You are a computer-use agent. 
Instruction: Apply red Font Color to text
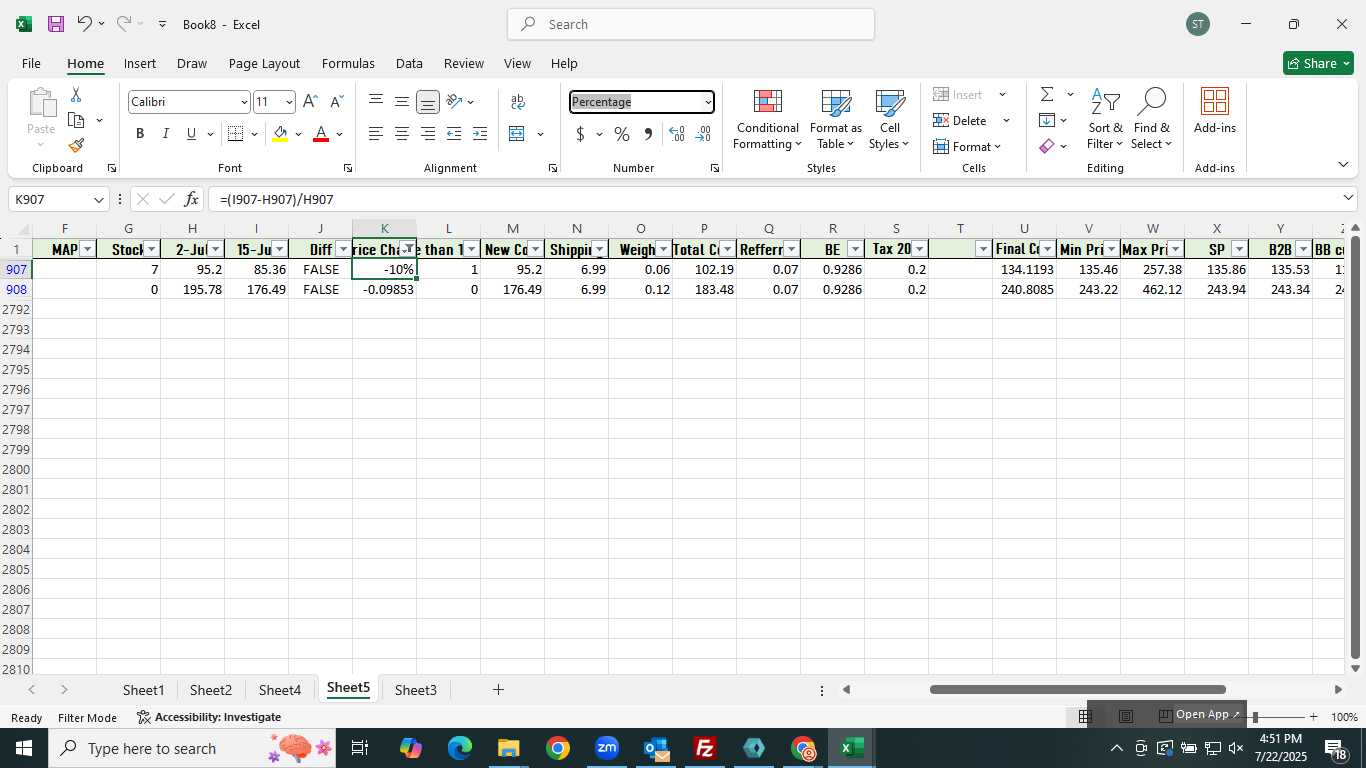click(321, 134)
